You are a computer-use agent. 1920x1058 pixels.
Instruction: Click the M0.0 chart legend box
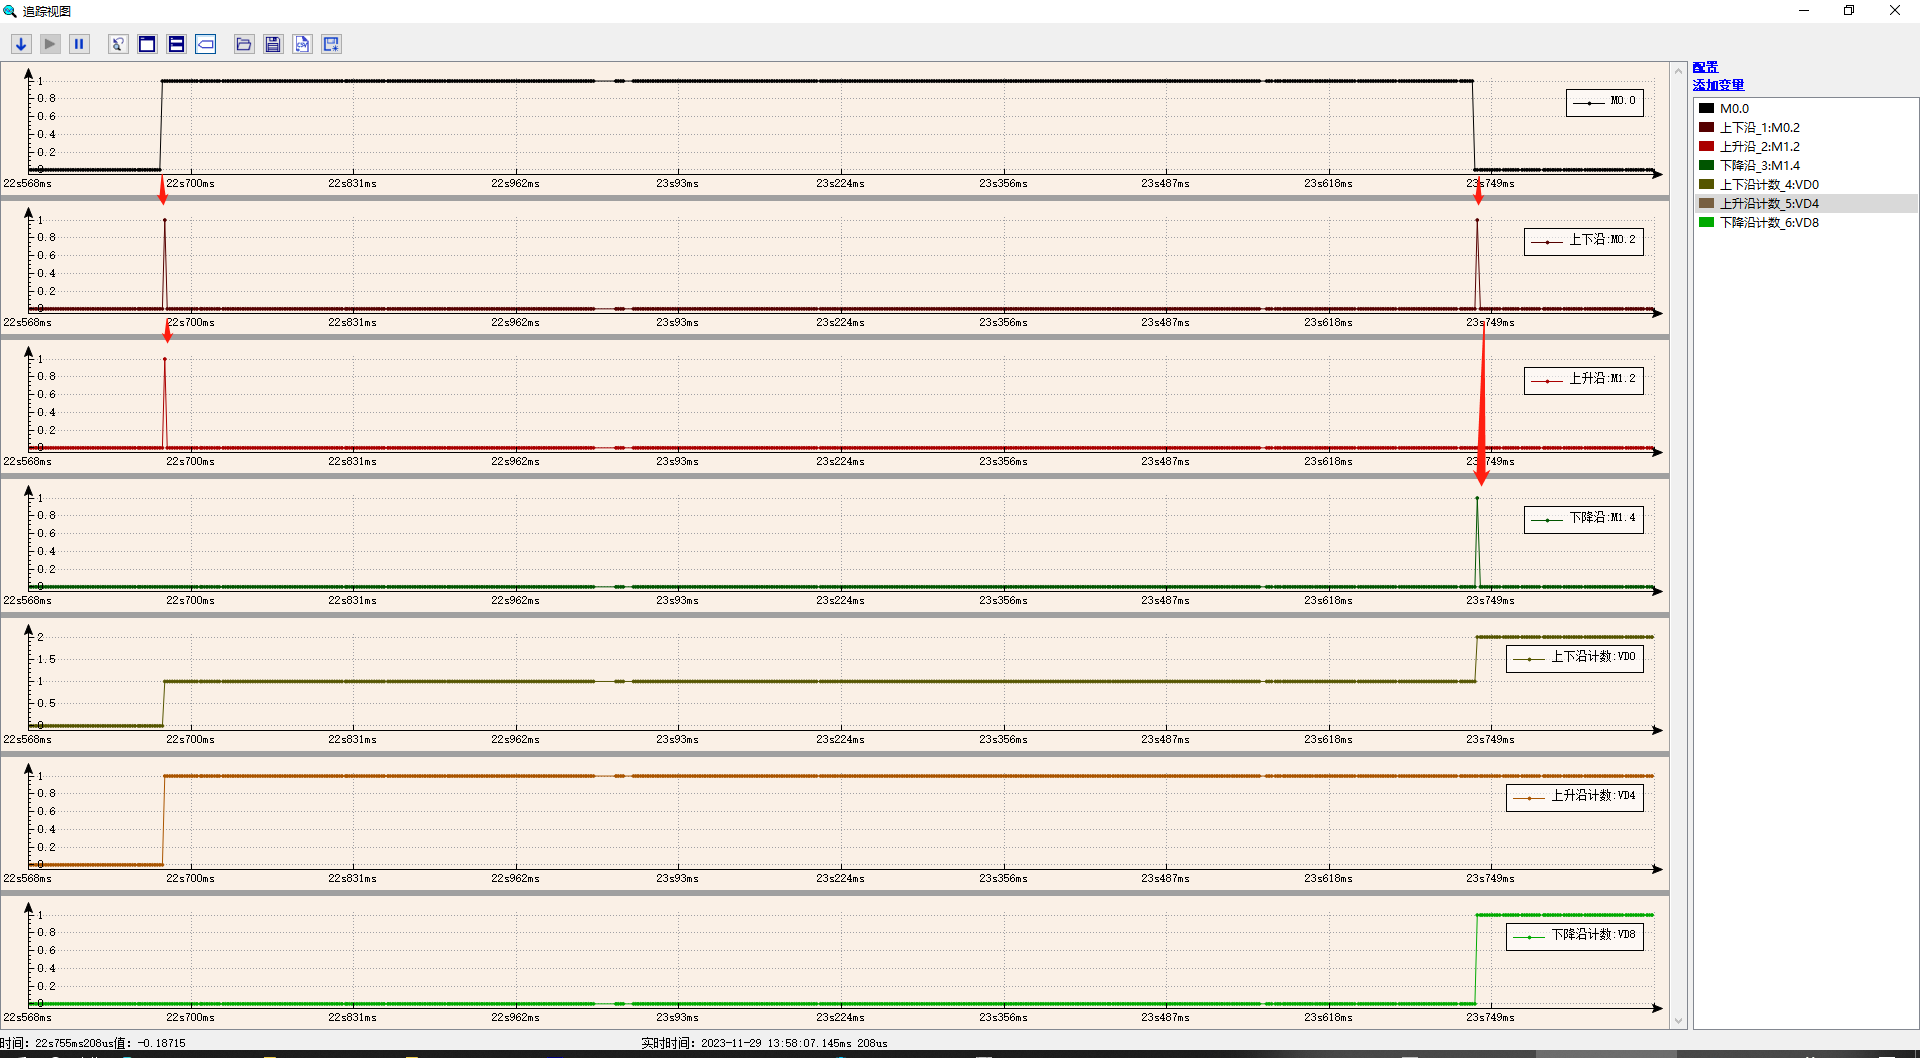(x=1604, y=102)
